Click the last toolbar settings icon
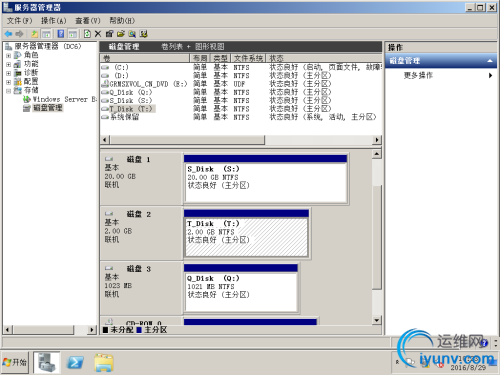The width and height of the screenshot is (500, 375). pyautogui.click(x=144, y=34)
